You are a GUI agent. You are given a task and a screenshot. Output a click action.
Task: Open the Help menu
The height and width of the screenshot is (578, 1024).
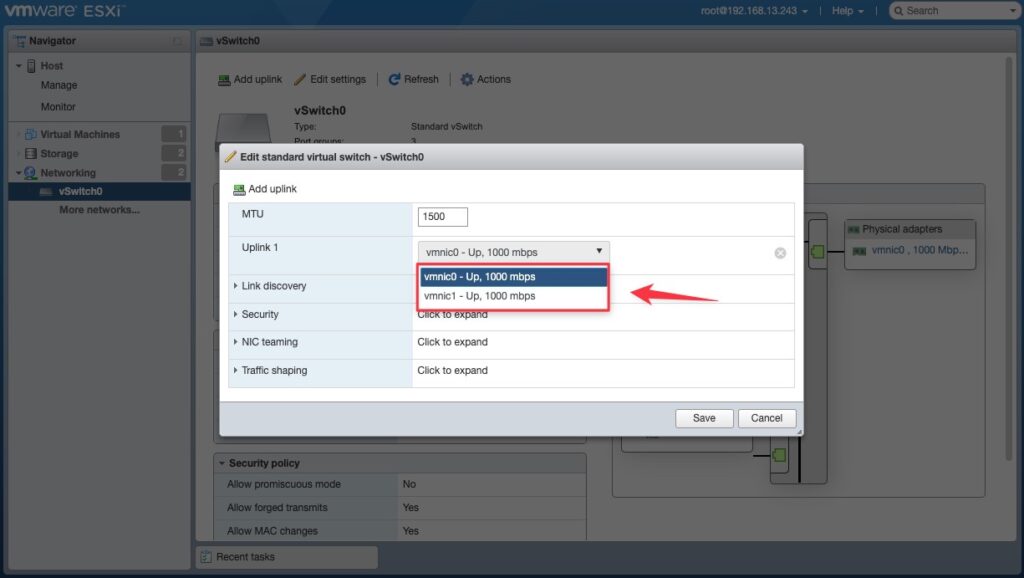tap(847, 11)
